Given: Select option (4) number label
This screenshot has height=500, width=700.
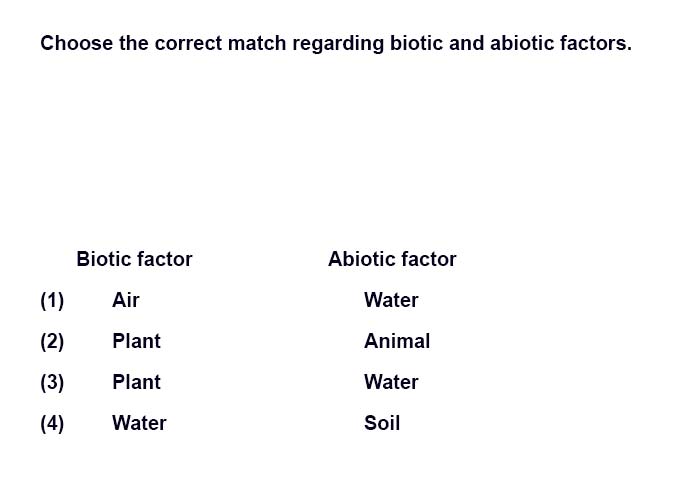Looking at the screenshot, I should pos(52,424).
